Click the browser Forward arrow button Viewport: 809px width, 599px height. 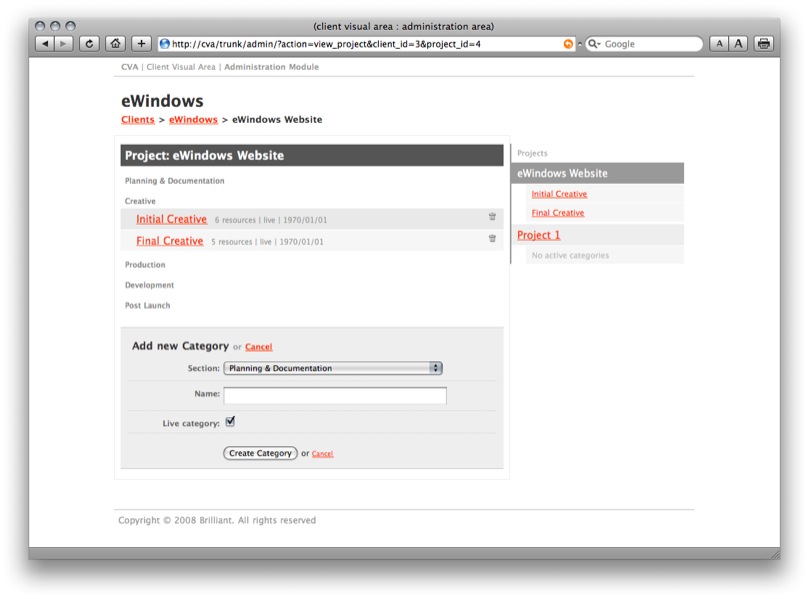click(63, 44)
